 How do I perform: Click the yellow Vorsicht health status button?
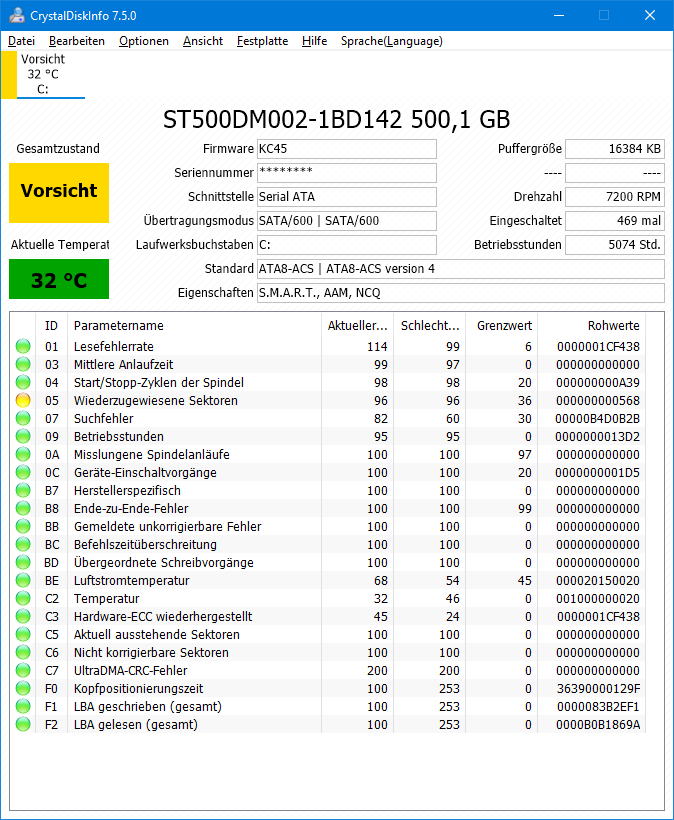[59, 193]
